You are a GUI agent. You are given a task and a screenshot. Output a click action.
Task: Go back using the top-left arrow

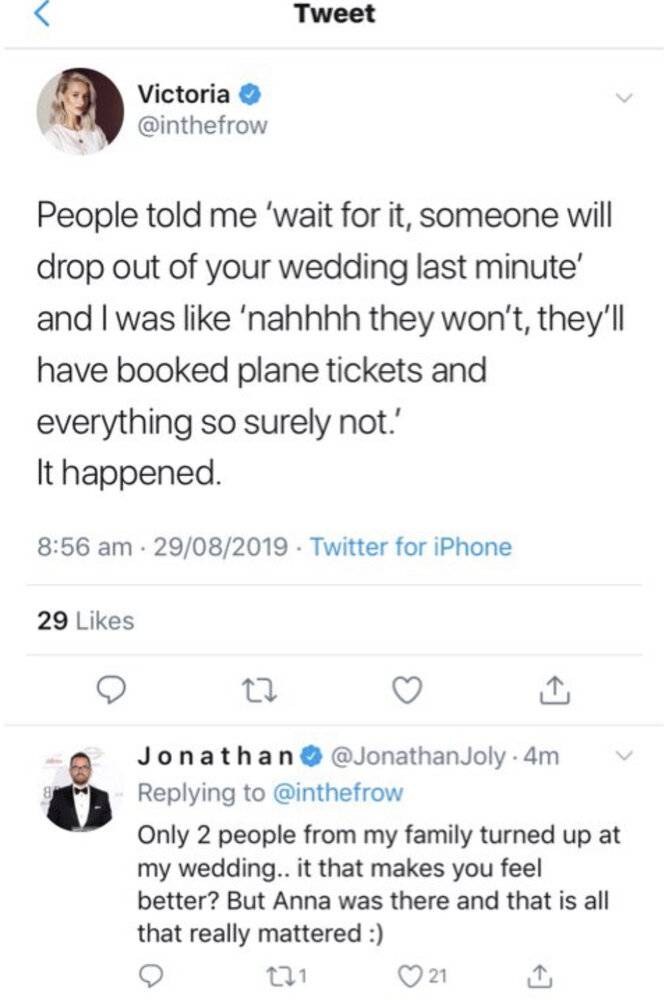tap(41, 14)
